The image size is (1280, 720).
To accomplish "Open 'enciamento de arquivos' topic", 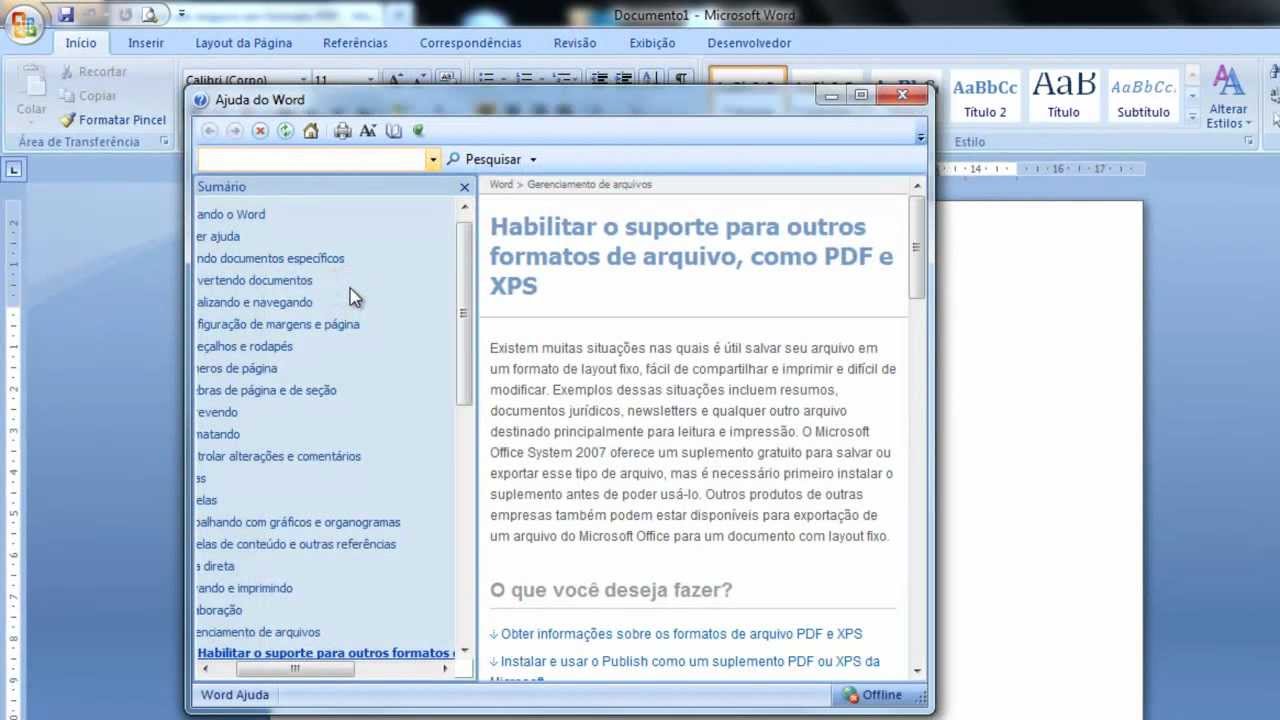I will [x=259, y=632].
